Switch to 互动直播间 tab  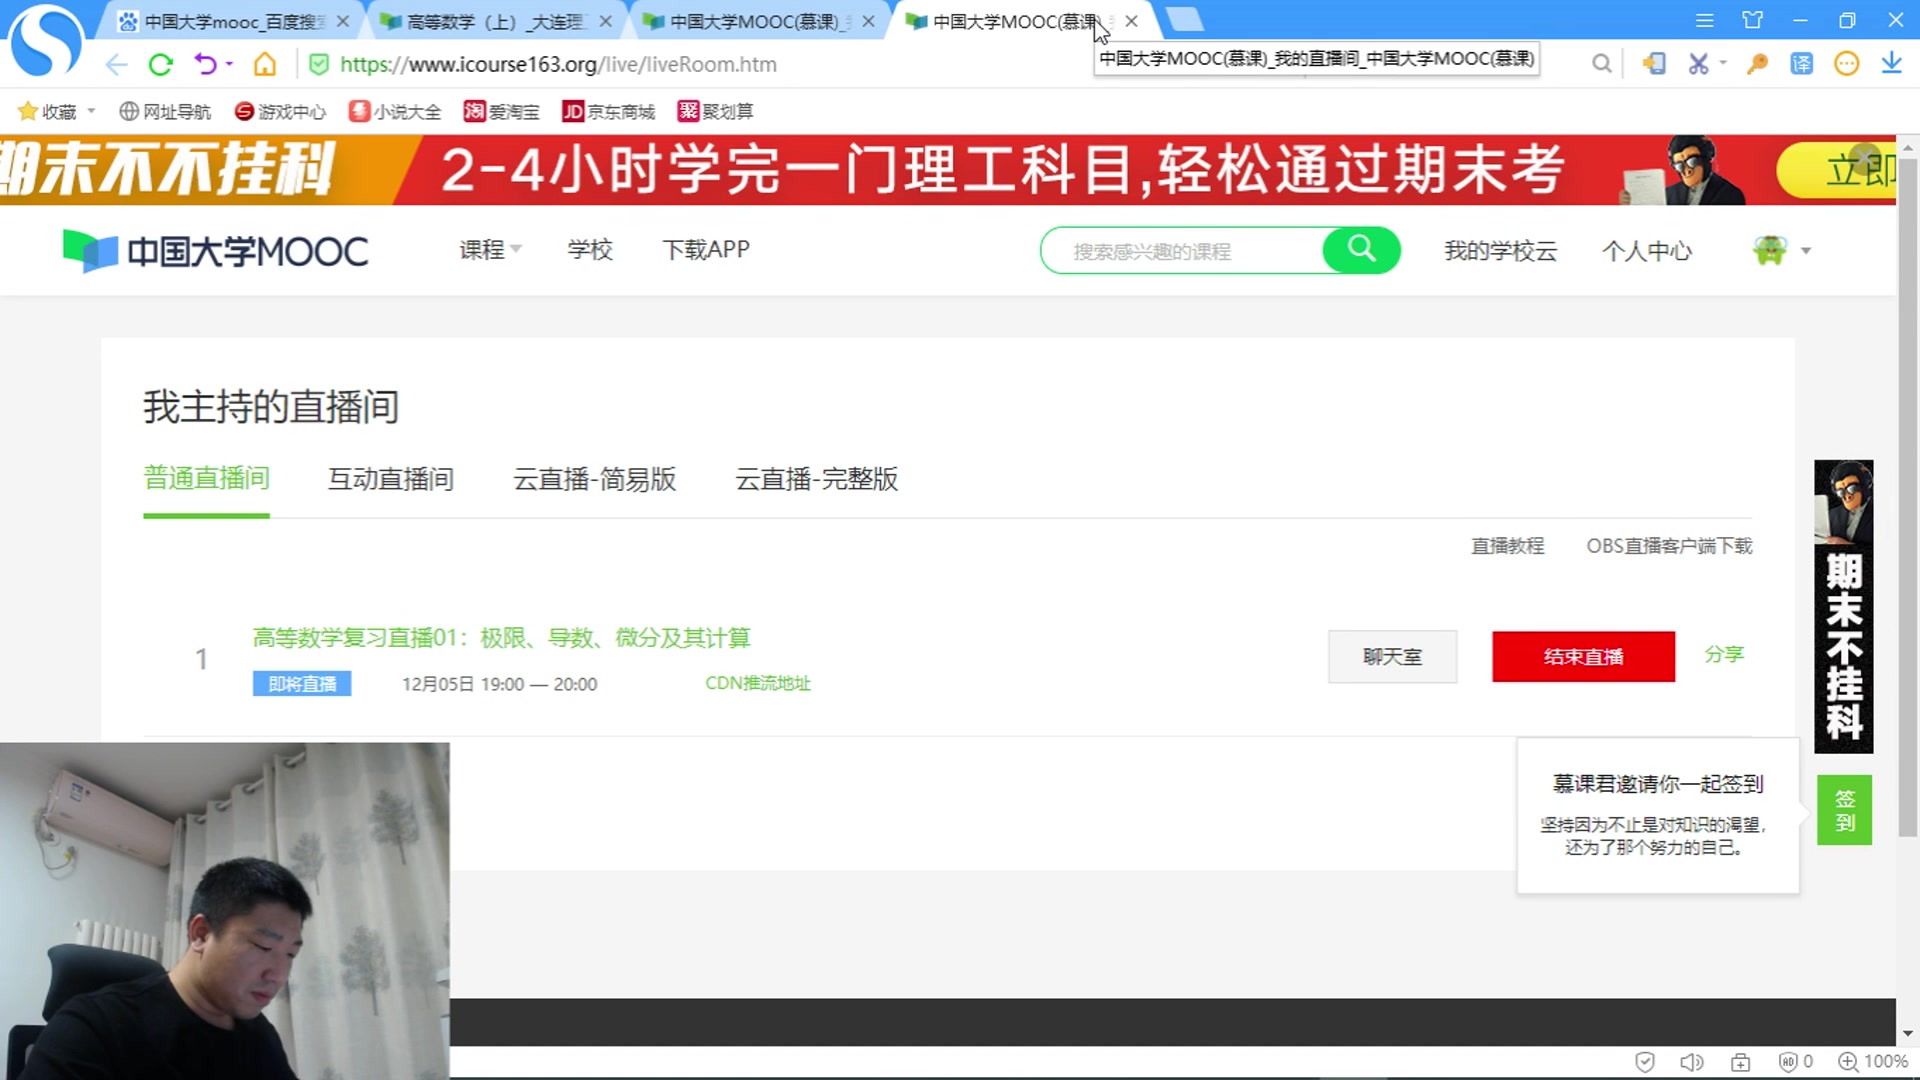pyautogui.click(x=391, y=479)
